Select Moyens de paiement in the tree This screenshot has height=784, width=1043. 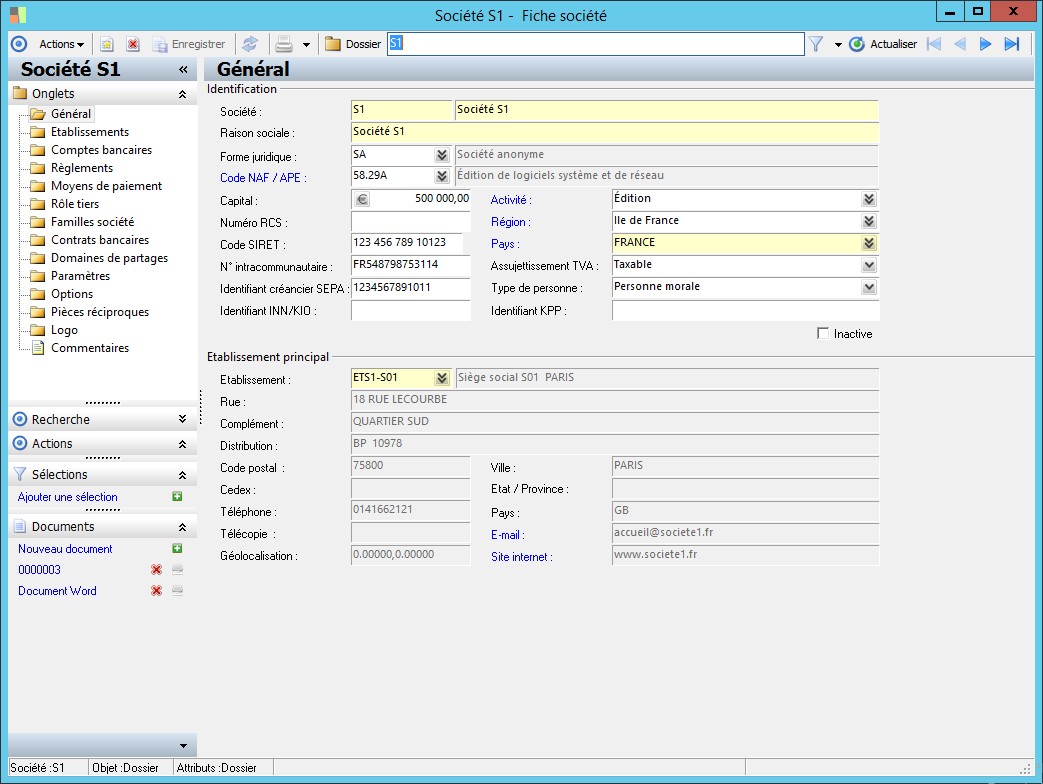point(106,186)
